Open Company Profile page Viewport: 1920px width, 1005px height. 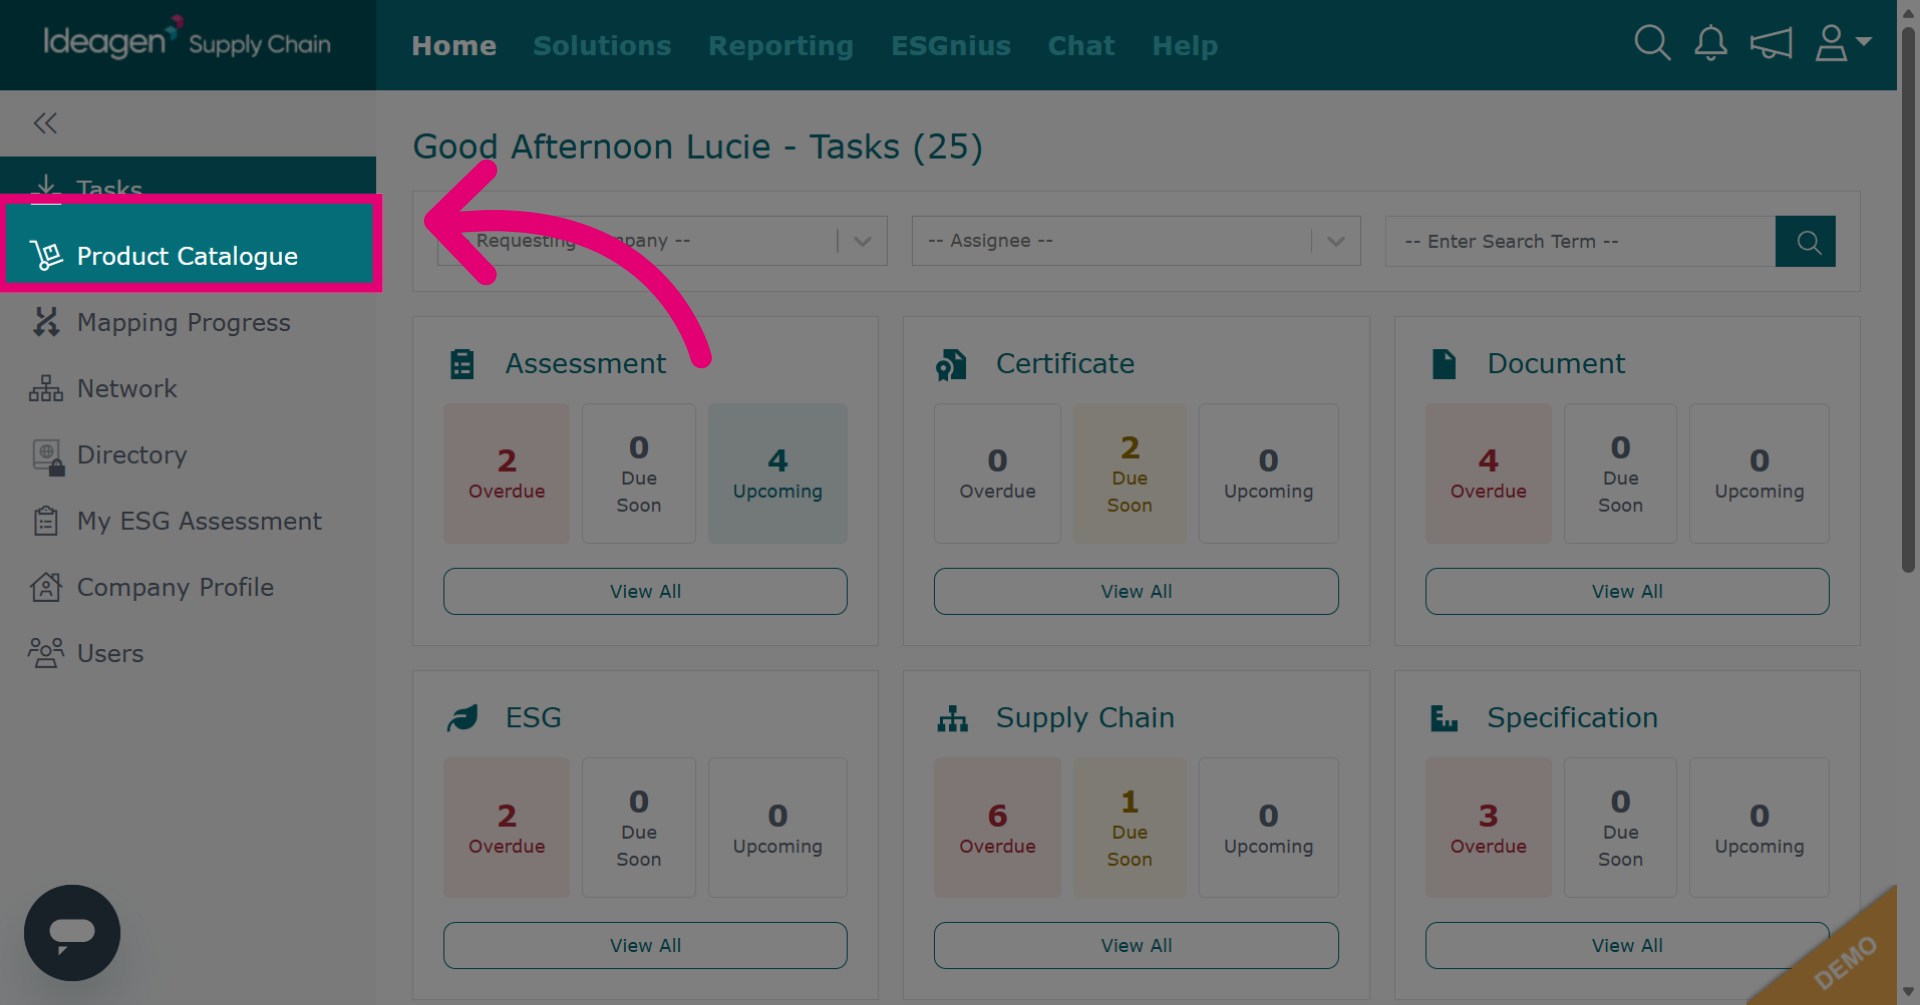click(x=188, y=587)
